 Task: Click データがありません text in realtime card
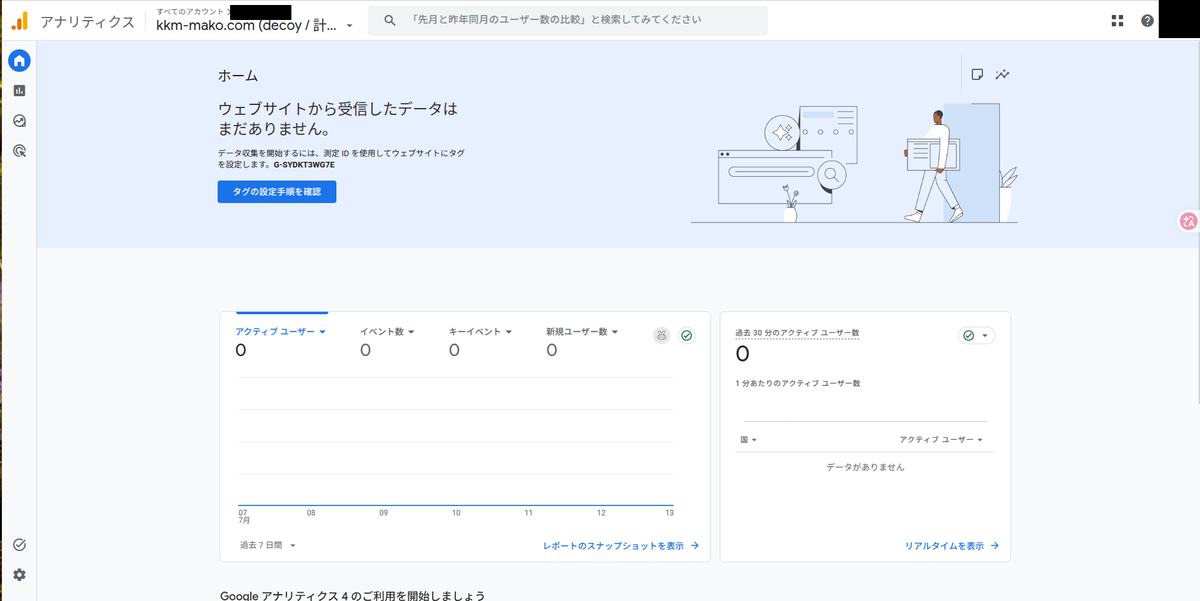pos(865,467)
